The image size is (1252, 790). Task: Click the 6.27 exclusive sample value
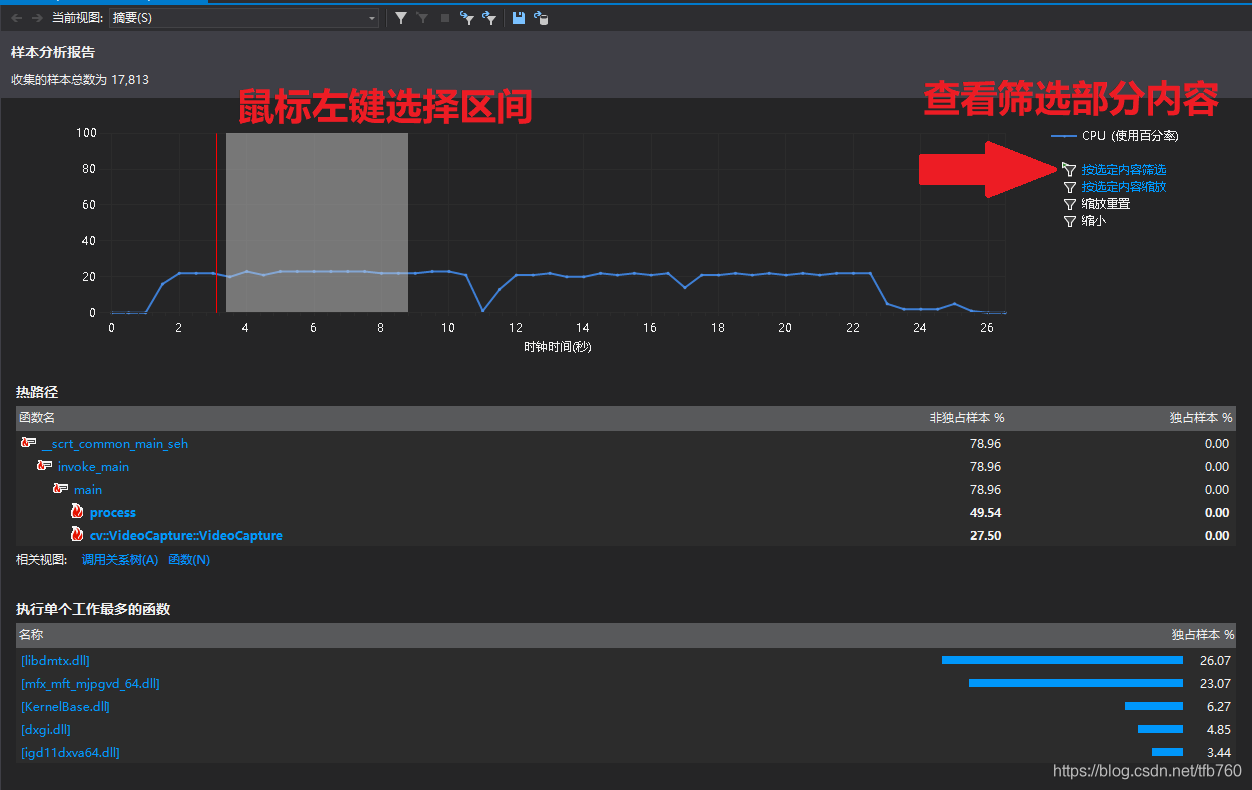tap(1219, 707)
